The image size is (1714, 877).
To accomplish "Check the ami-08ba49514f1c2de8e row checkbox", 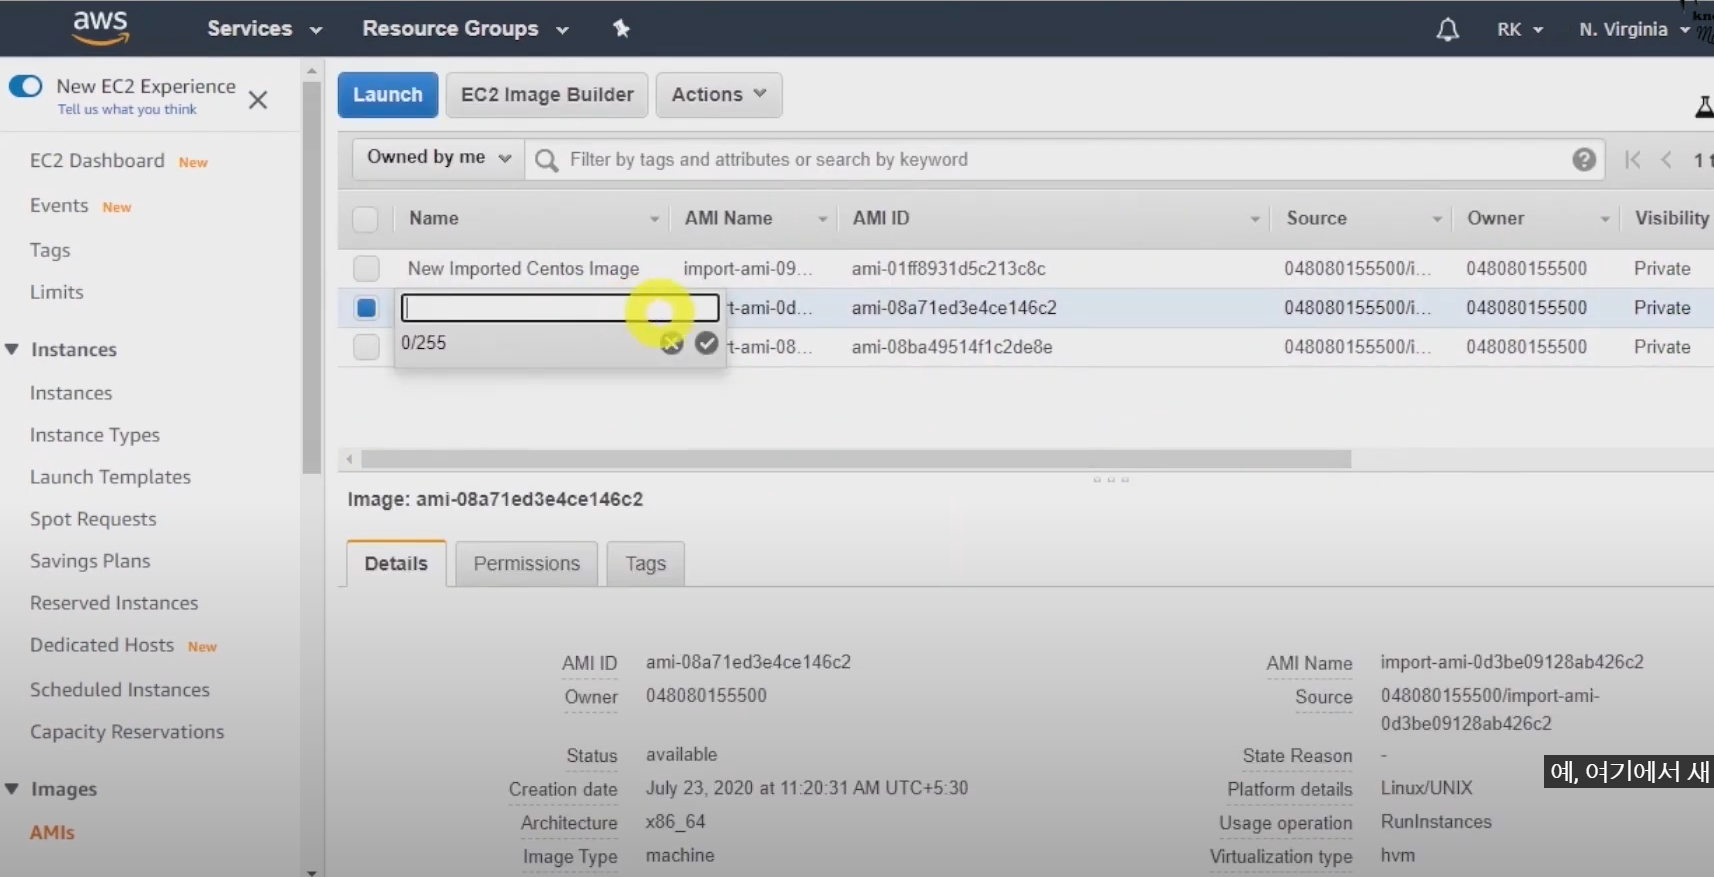I will click(366, 347).
